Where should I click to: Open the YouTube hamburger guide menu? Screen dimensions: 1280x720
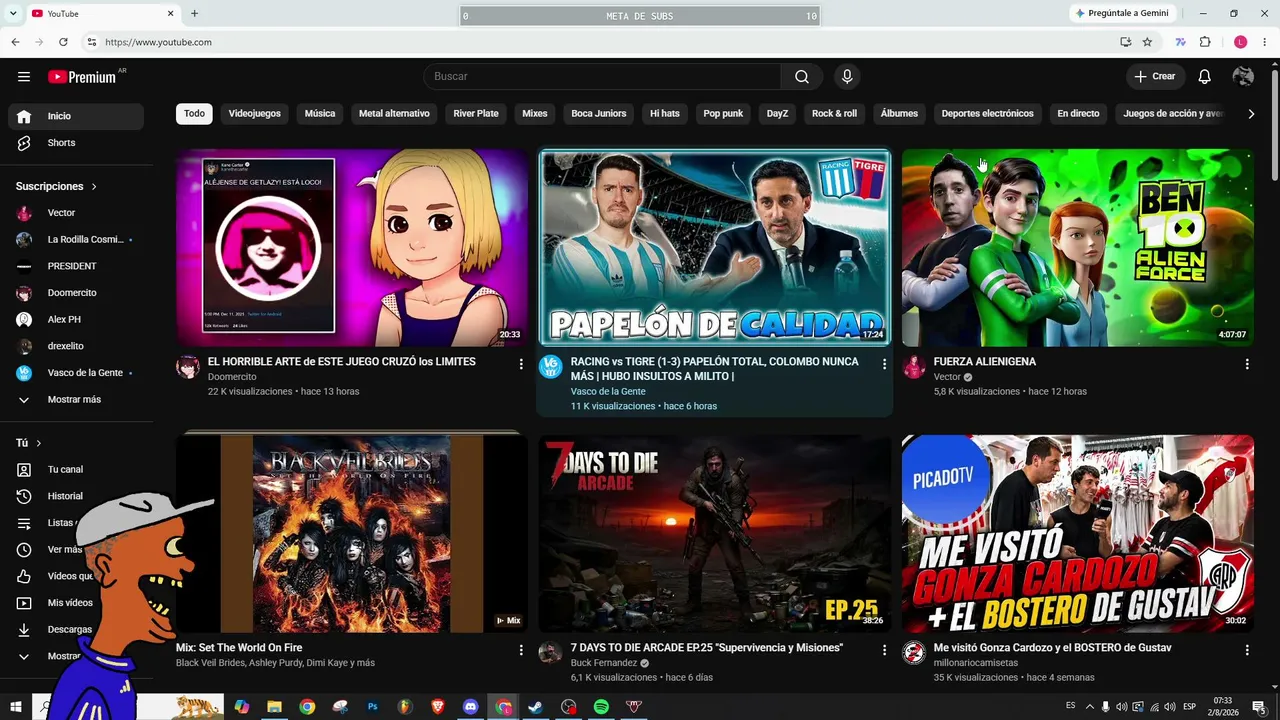point(24,77)
